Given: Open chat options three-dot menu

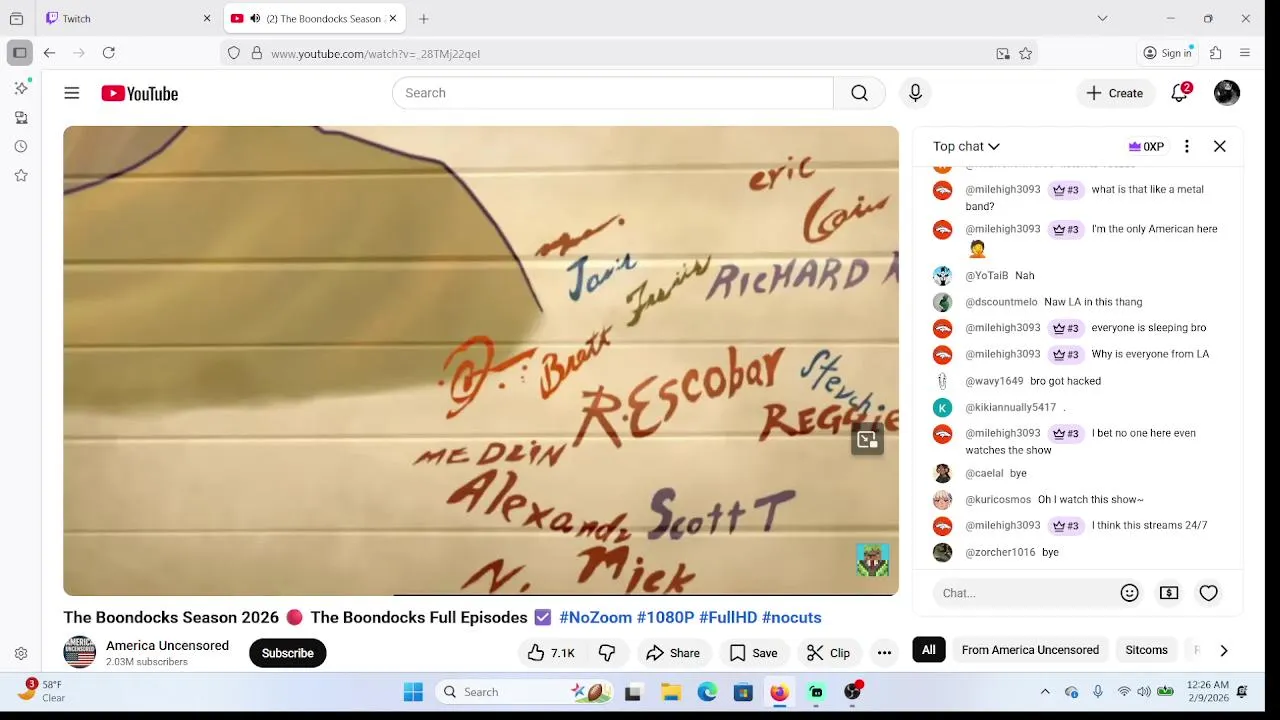Looking at the screenshot, I should point(1187,146).
